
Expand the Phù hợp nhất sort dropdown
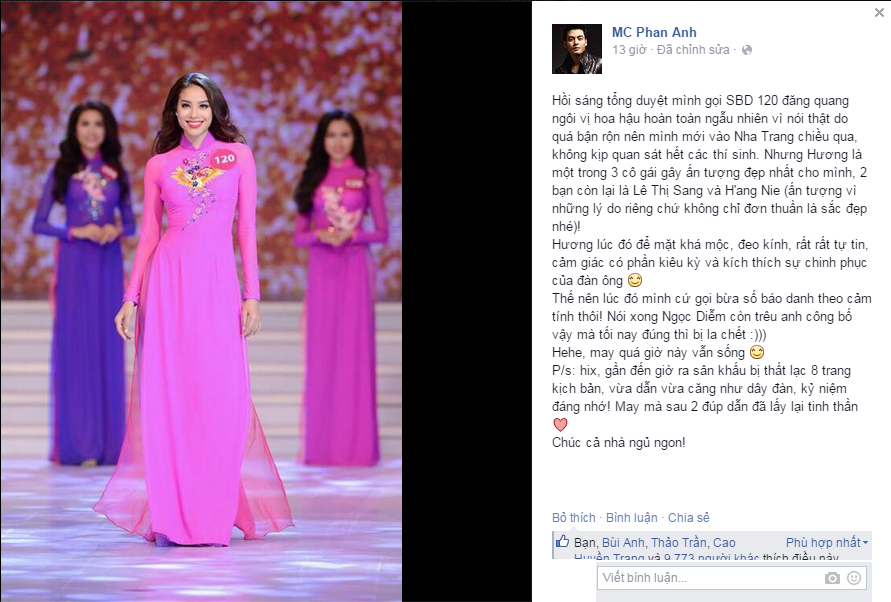(x=827, y=543)
